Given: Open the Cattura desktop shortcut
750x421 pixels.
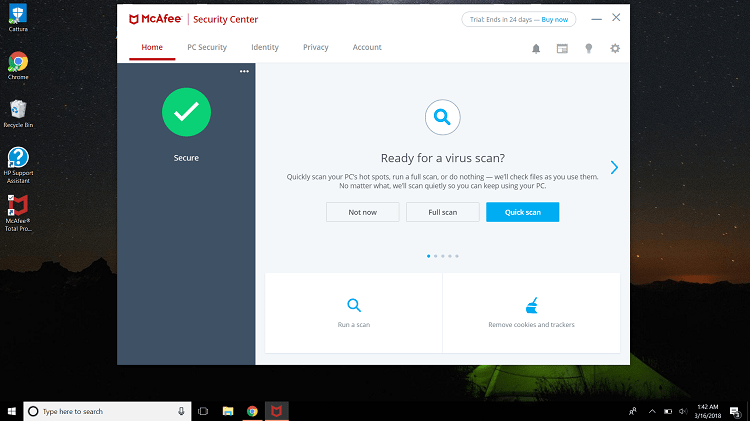Looking at the screenshot, I should [18, 18].
